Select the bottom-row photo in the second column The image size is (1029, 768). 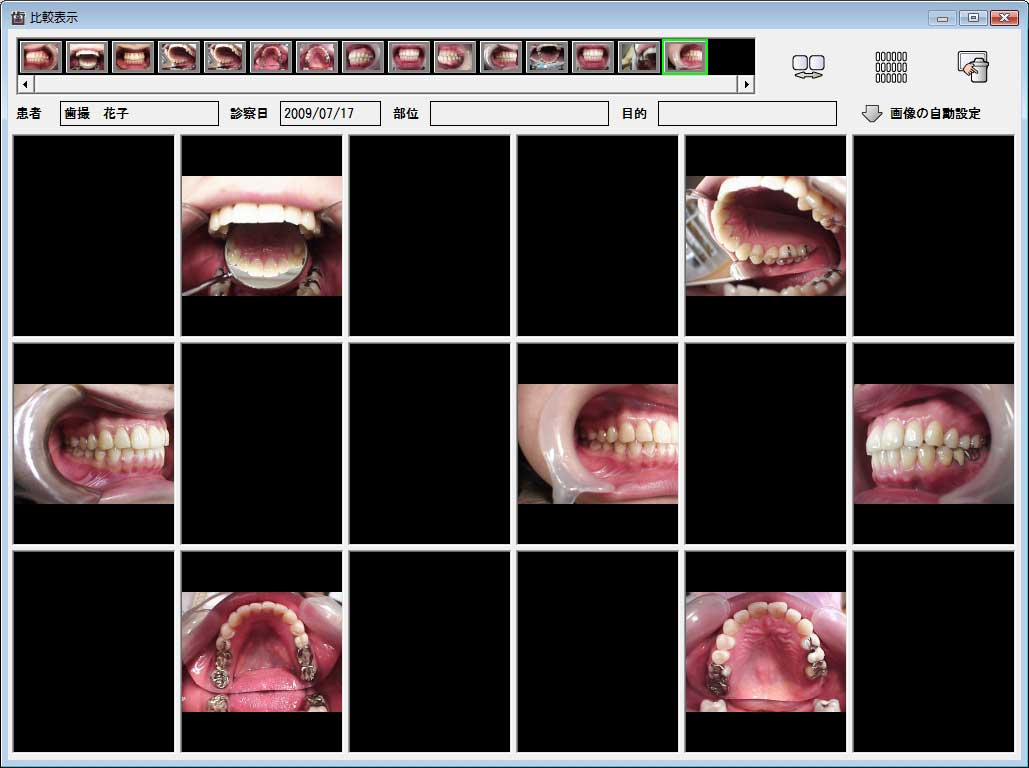pyautogui.click(x=262, y=652)
